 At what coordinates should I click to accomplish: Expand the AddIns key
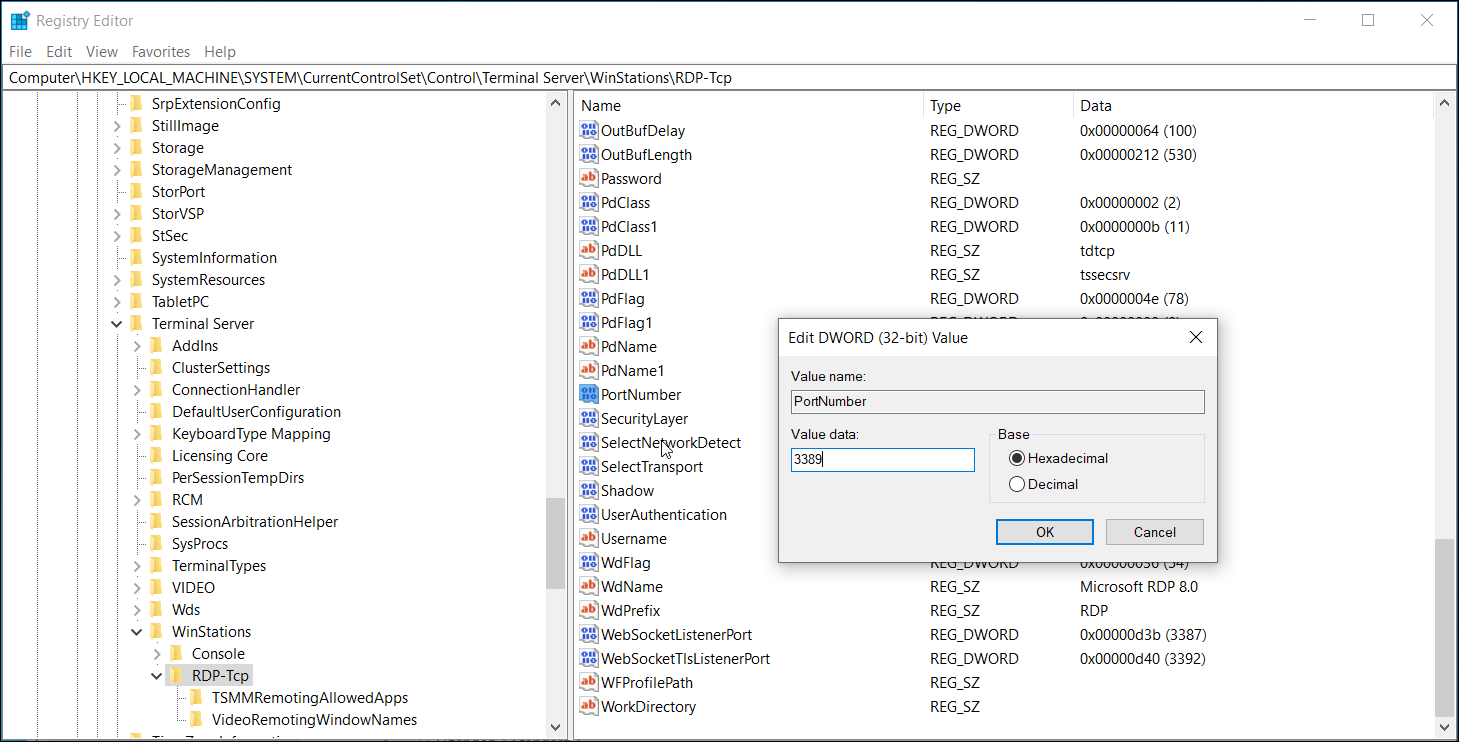137,346
